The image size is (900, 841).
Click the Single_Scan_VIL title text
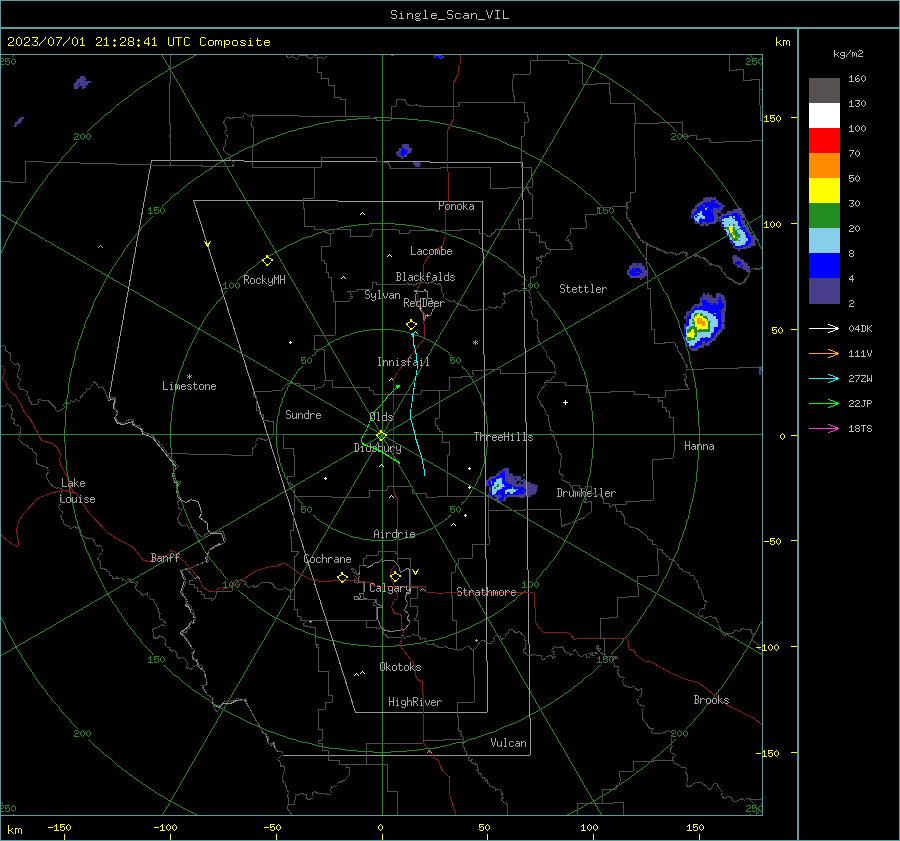coord(449,15)
